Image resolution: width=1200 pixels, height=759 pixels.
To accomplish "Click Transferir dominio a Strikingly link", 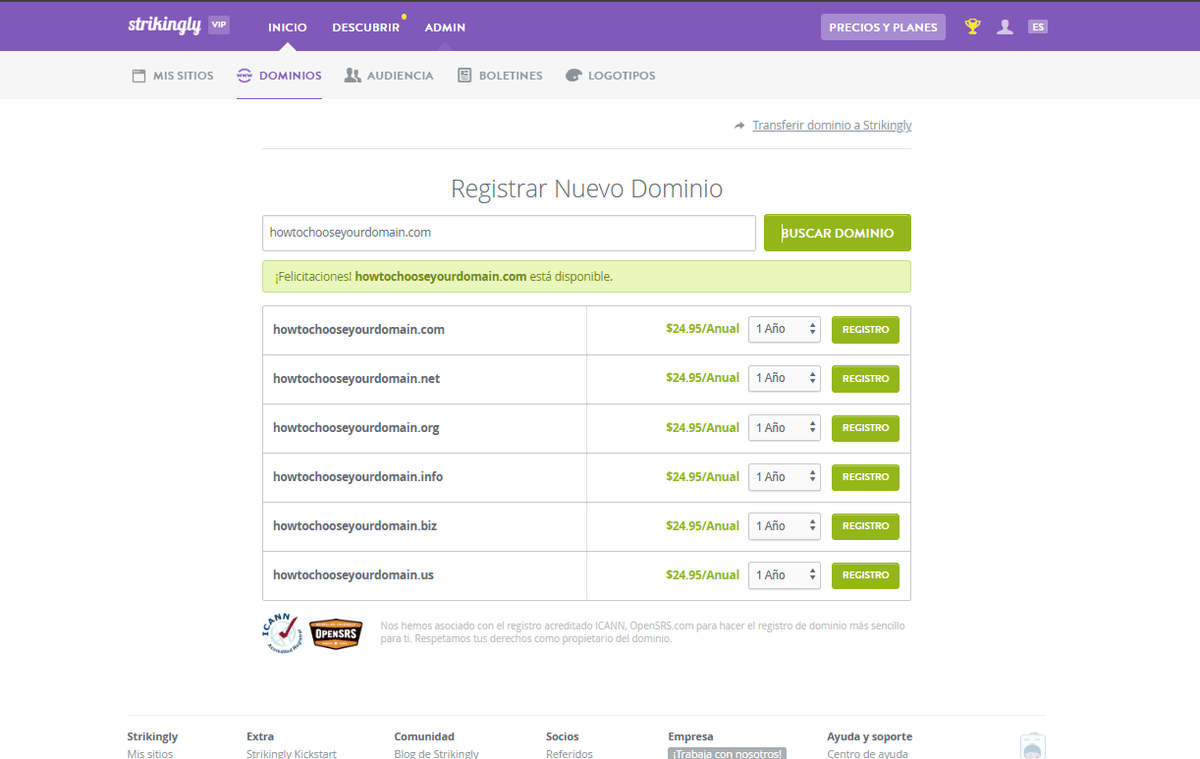I will point(832,125).
